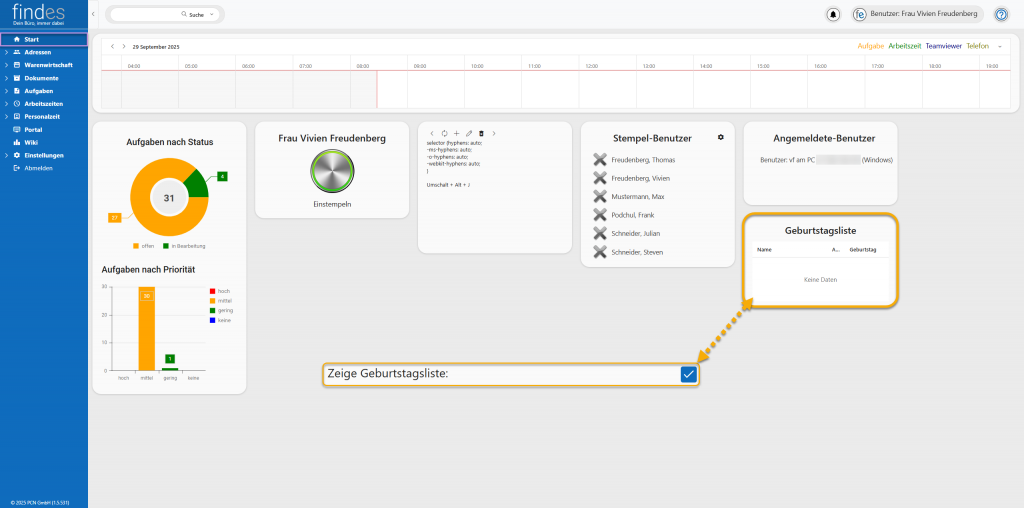Screen dimensions: 1024x508
Task: Open the Benutzer Frau Vivien Freudenberg button
Action: pyautogui.click(x=917, y=15)
